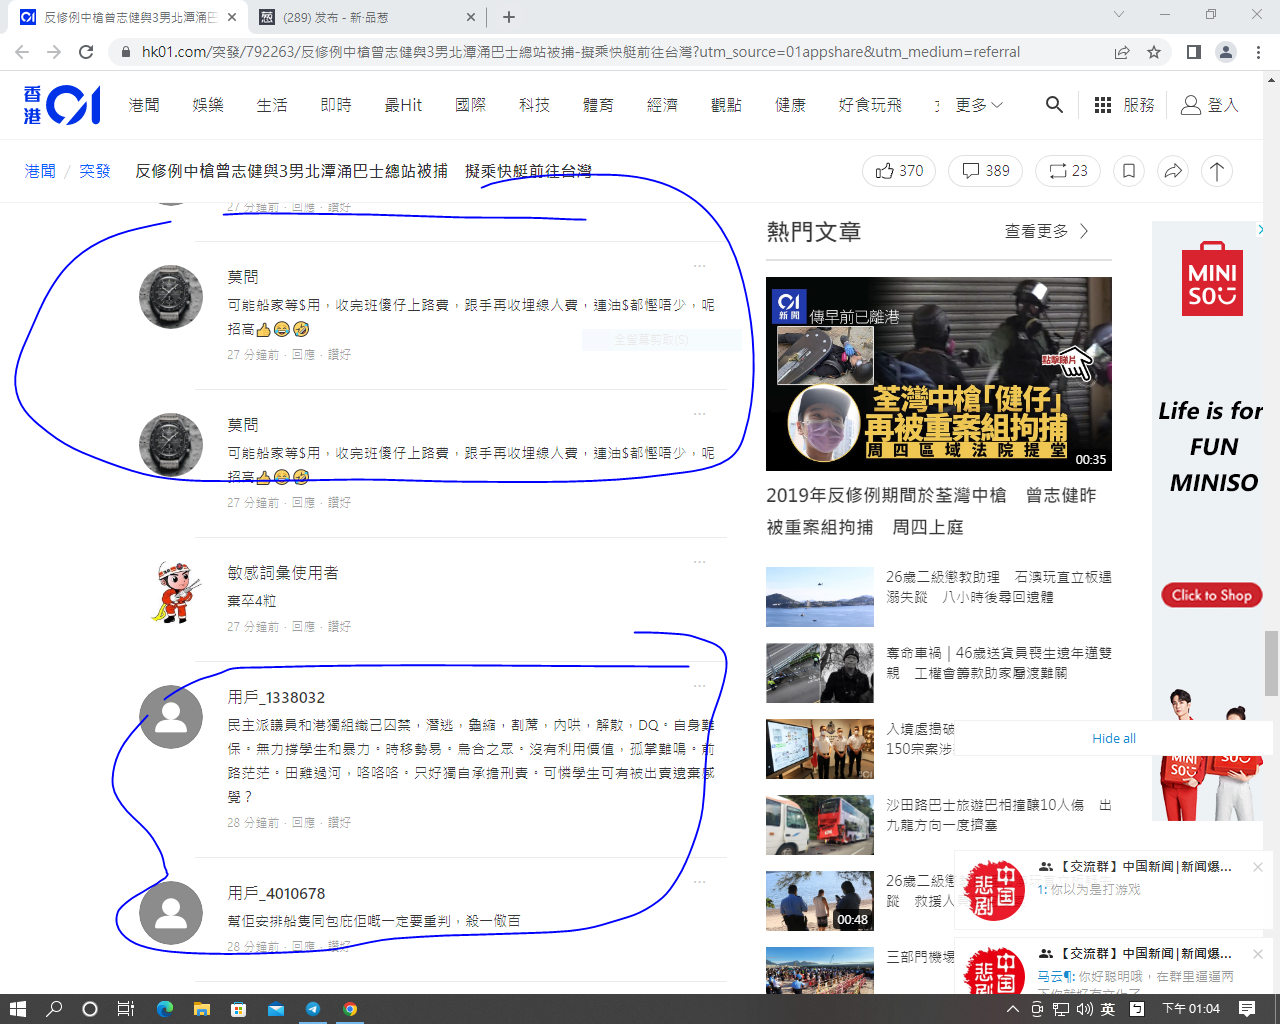
Task: Open first 莫問 watch avatar profile
Action: coord(171,297)
